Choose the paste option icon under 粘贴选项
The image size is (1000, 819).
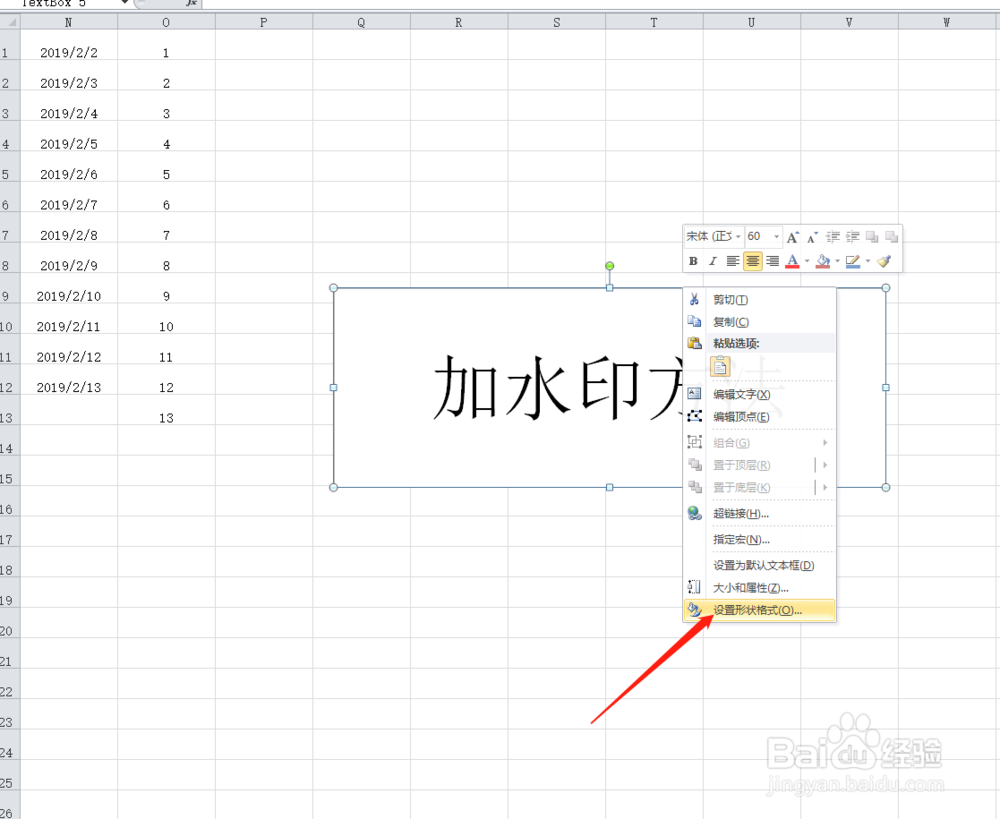pos(721,366)
